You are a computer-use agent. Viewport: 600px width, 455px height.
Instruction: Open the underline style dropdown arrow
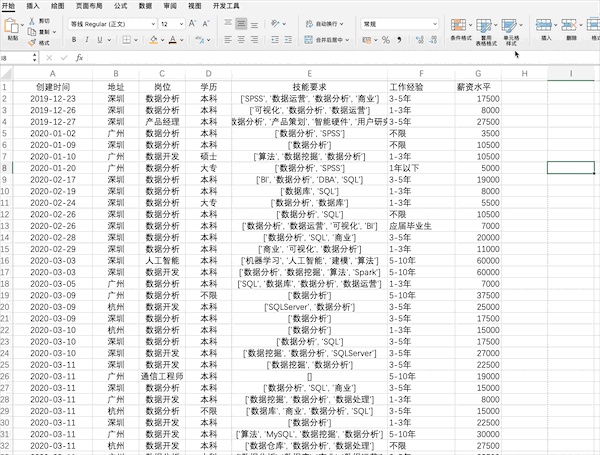coord(109,40)
